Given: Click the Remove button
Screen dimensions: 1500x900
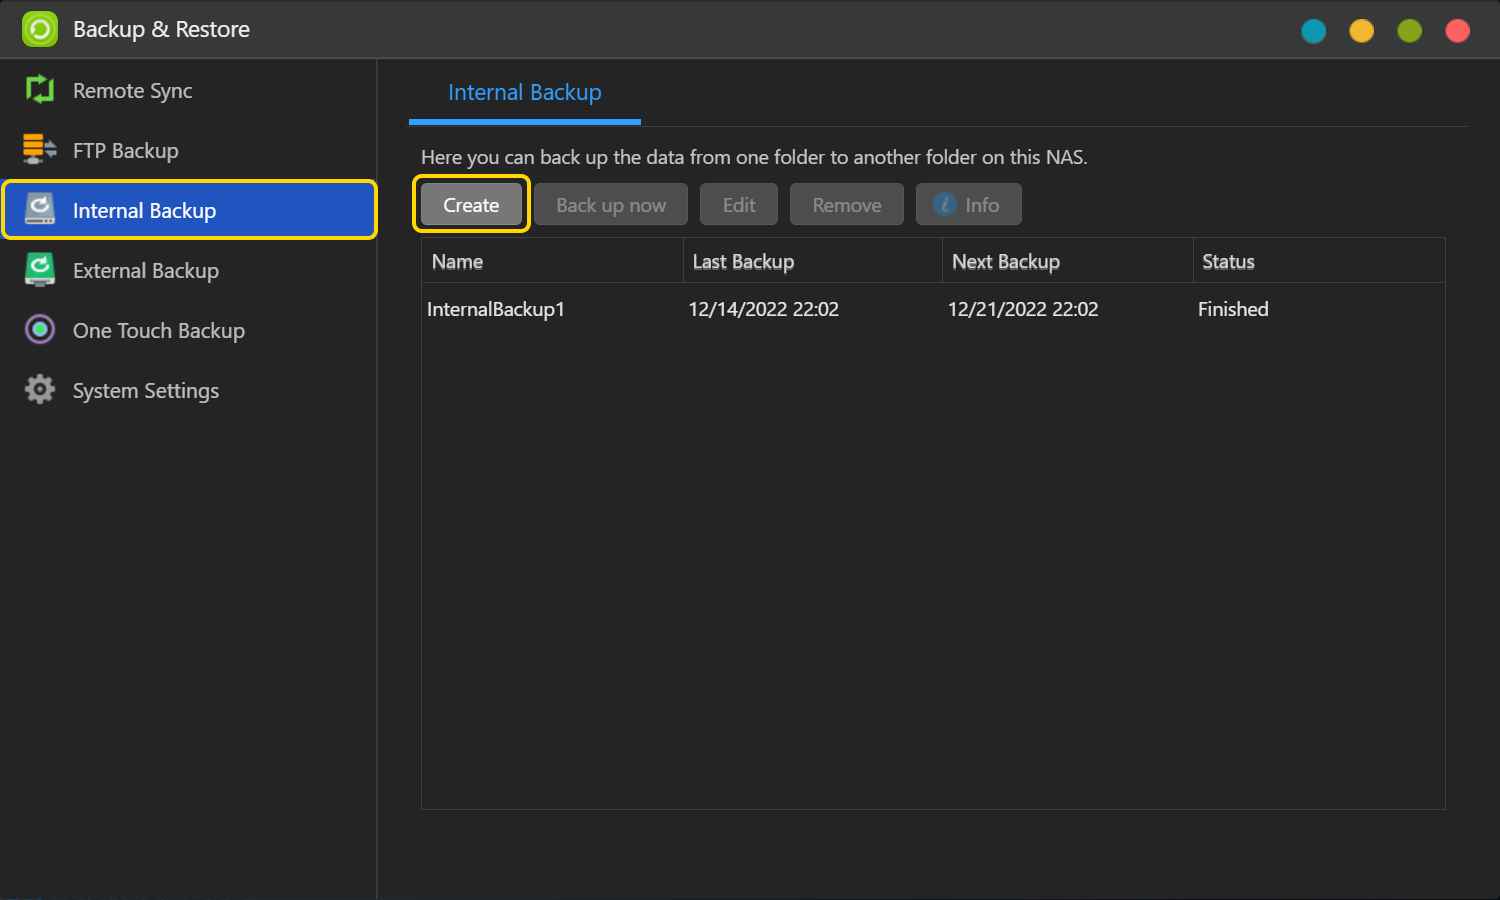Looking at the screenshot, I should (846, 205).
